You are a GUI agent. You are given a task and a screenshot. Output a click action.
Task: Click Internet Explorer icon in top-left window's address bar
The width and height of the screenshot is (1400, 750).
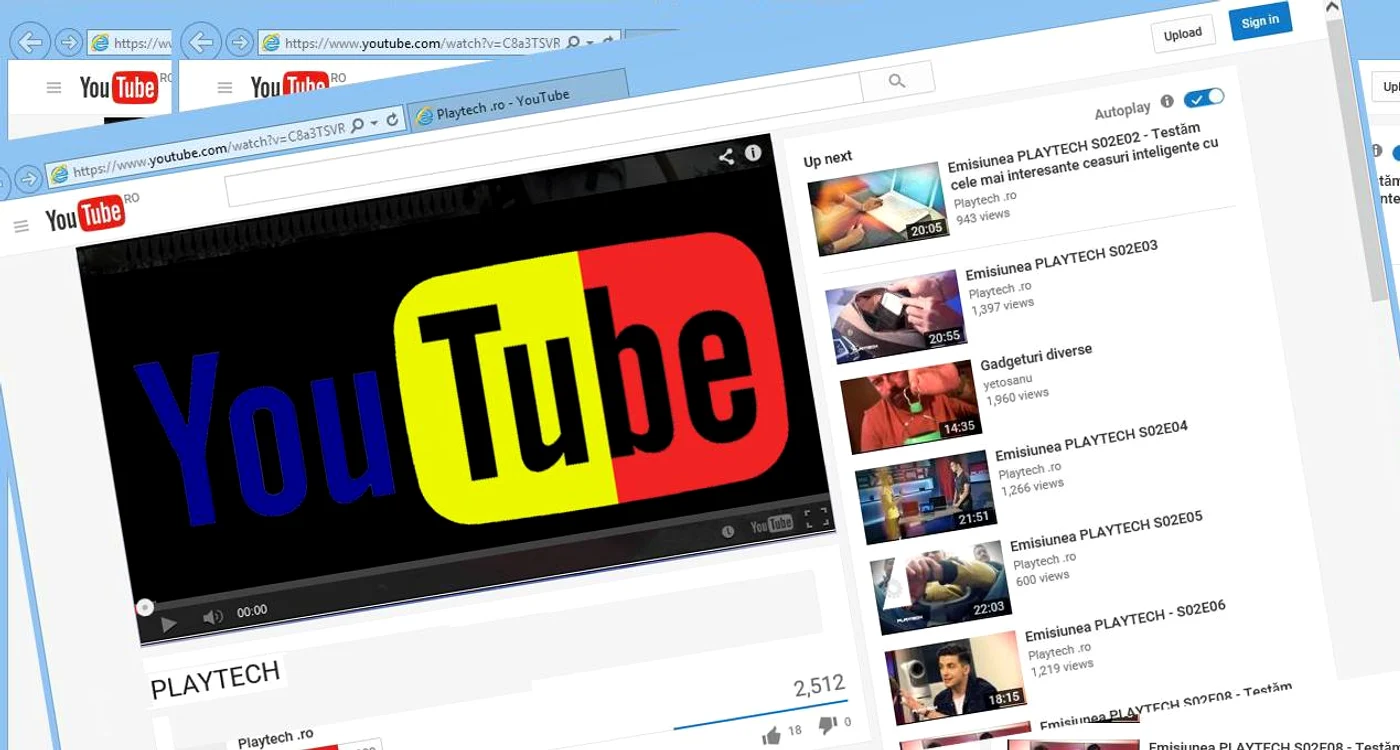99,43
